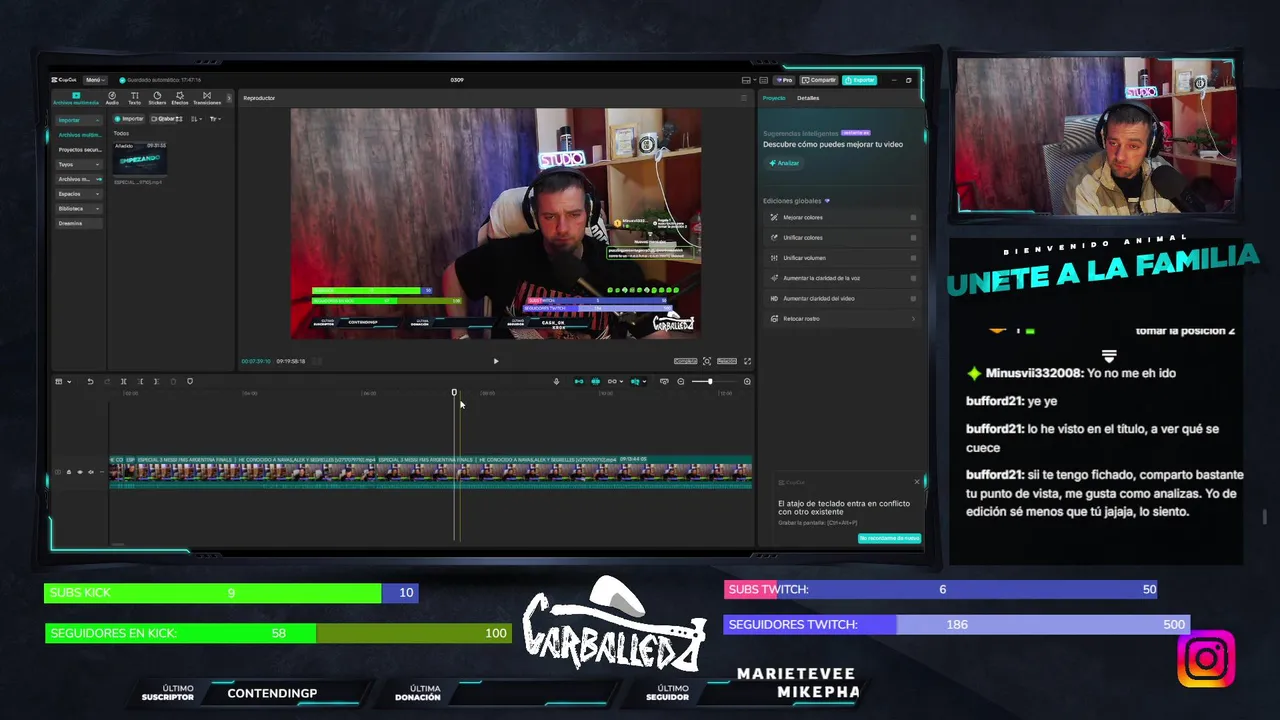This screenshot has width=1280, height=720.
Task: Click the player options menu icon beside Reproductor
Action: coord(743,98)
